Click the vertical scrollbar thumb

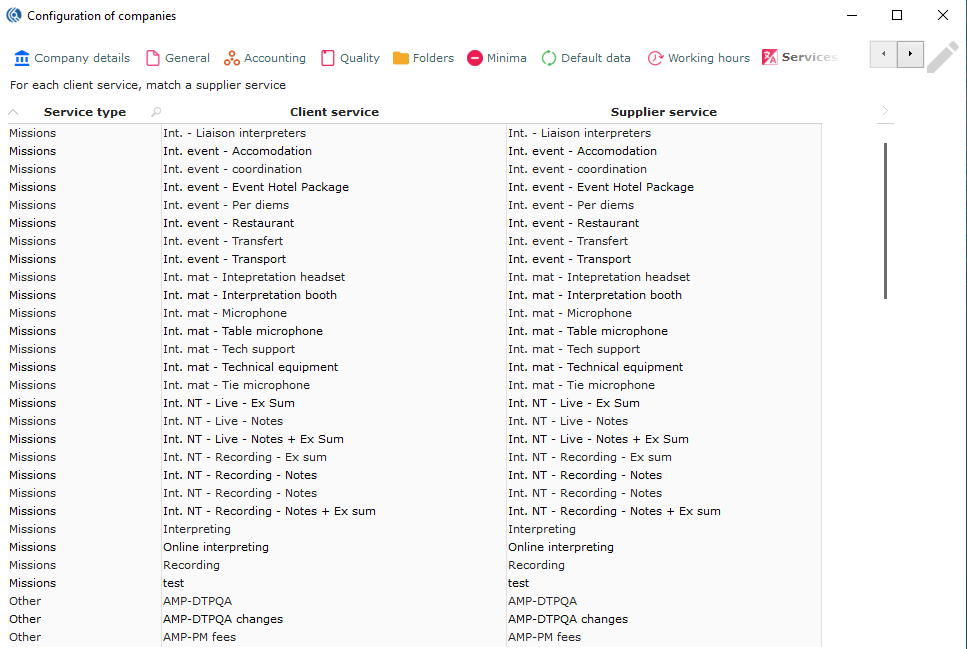[886, 220]
